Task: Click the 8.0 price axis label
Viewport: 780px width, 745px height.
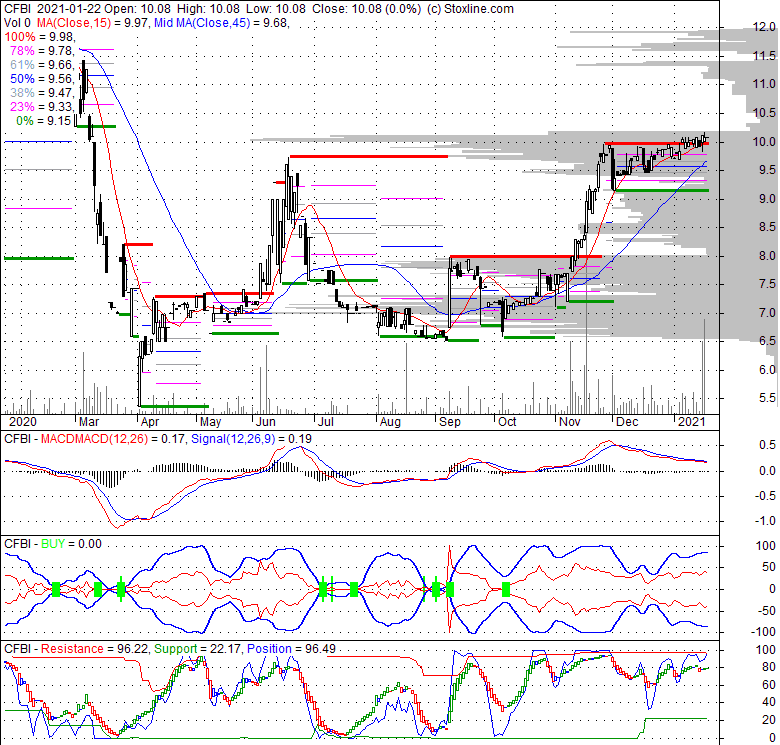Action: click(767, 256)
